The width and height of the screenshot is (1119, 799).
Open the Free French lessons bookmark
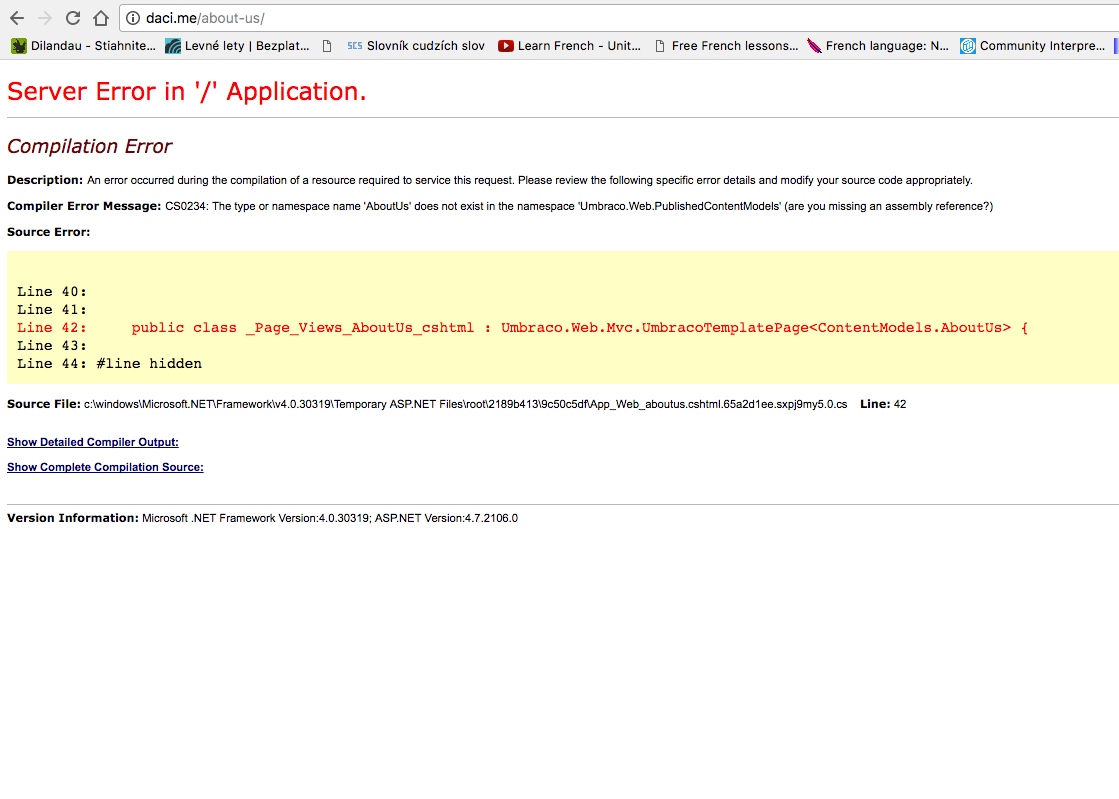pyautogui.click(x=726, y=46)
